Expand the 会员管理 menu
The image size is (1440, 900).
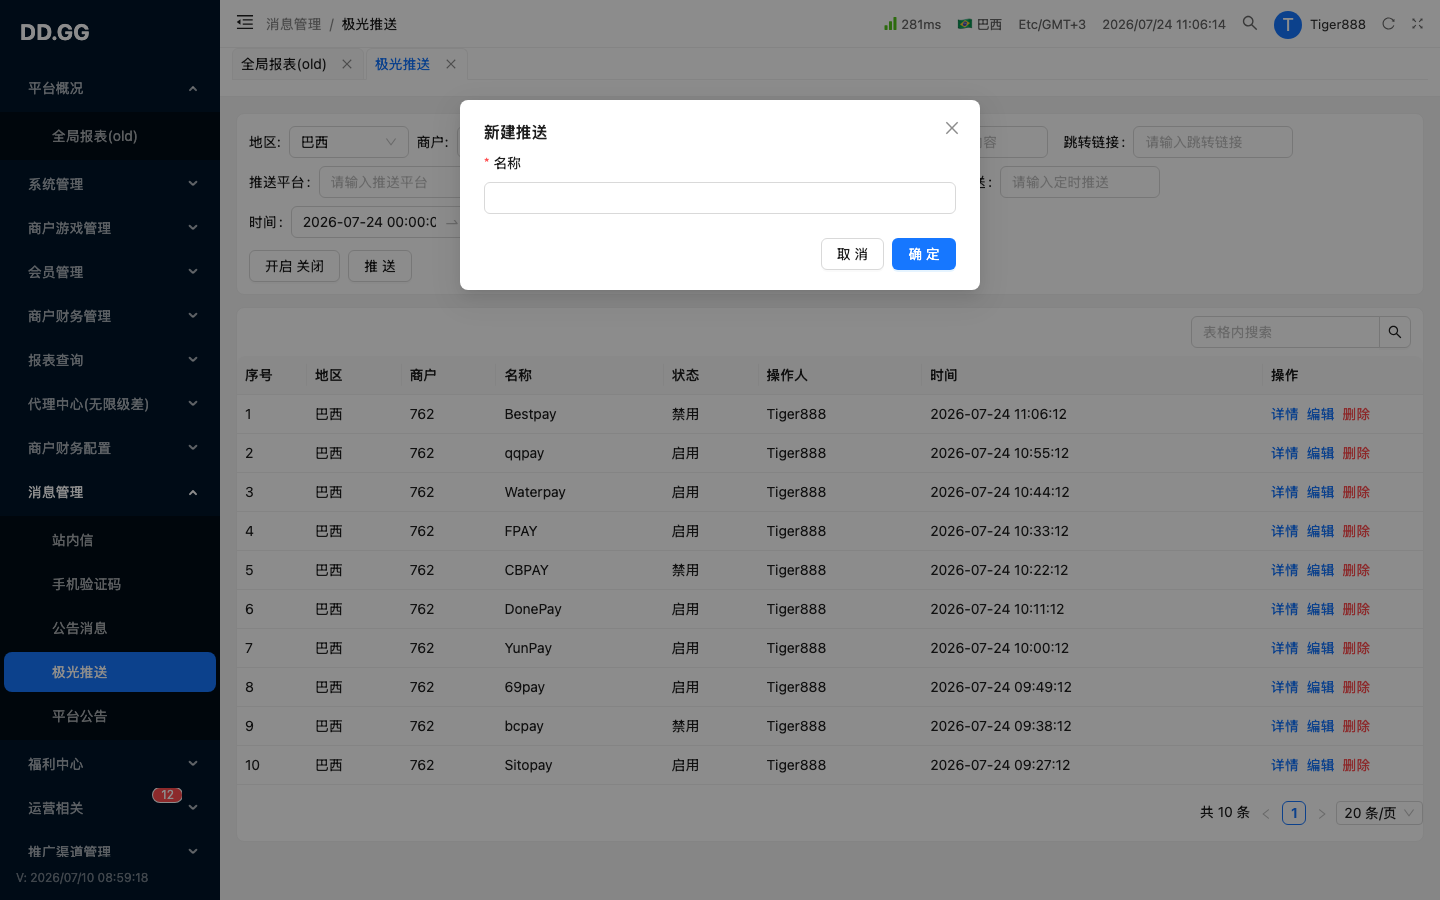pyautogui.click(x=110, y=272)
